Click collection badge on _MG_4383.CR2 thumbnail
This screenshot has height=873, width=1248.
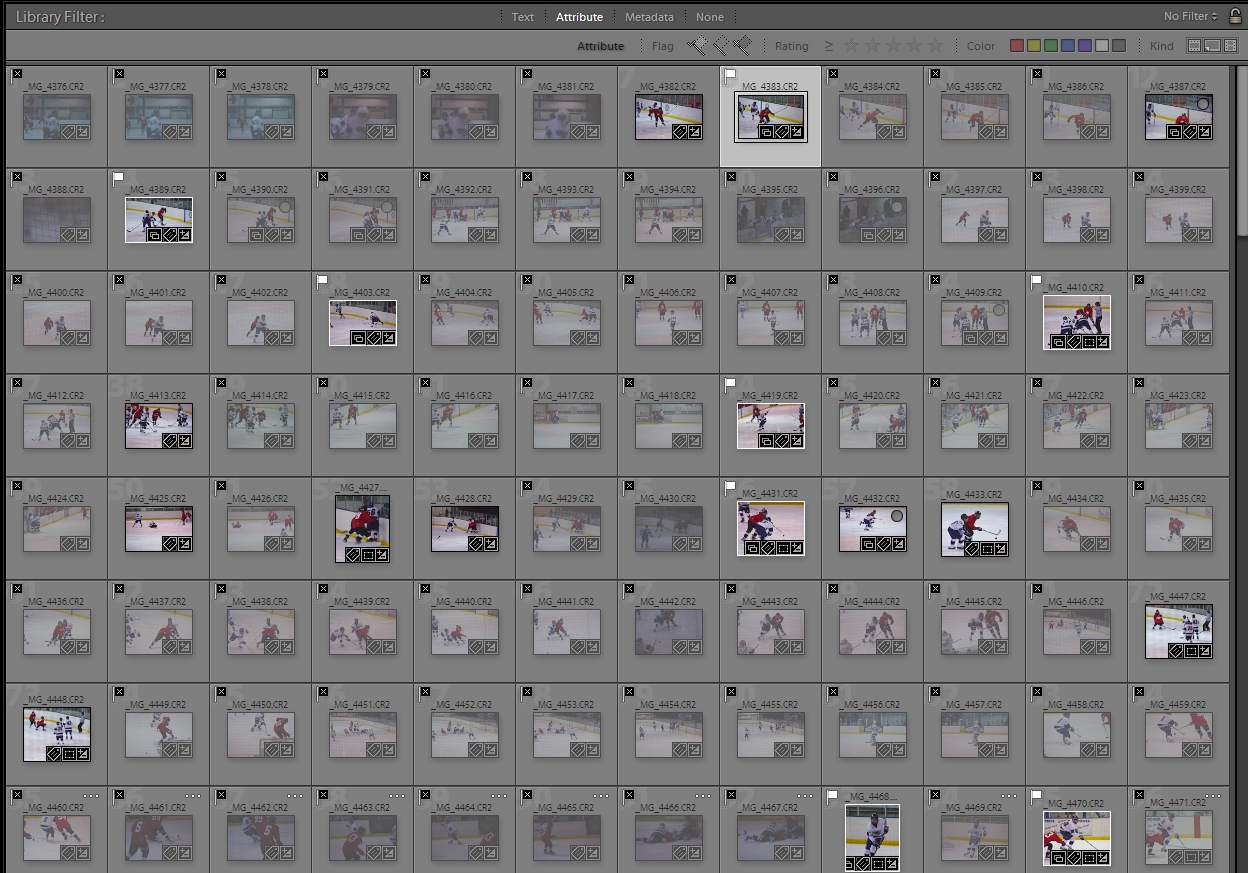[x=766, y=132]
